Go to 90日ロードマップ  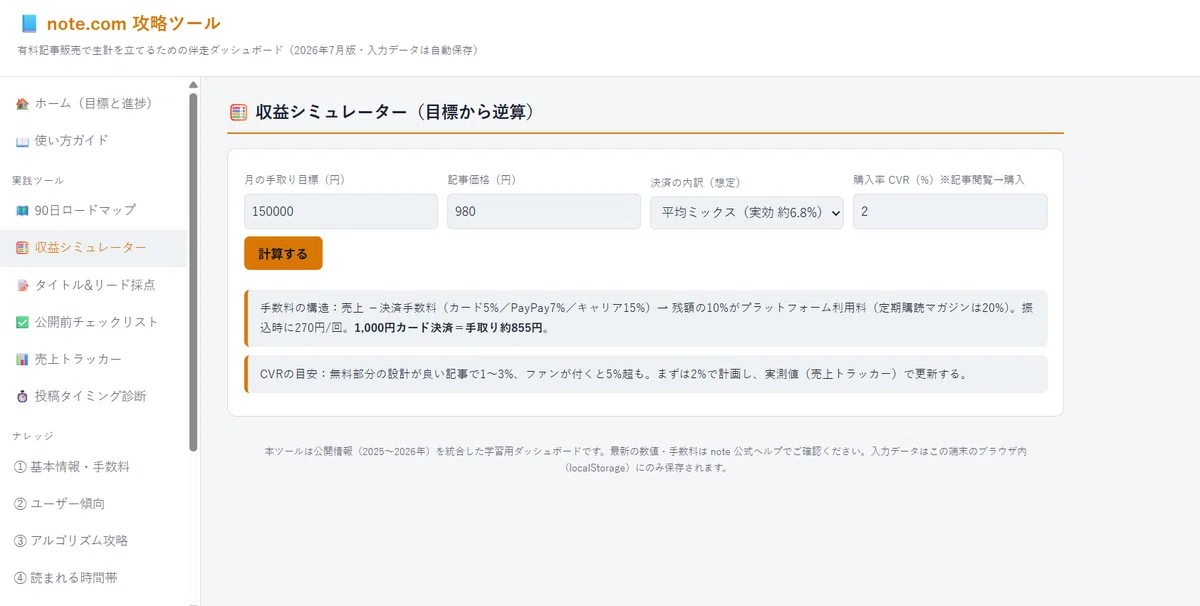93,211
